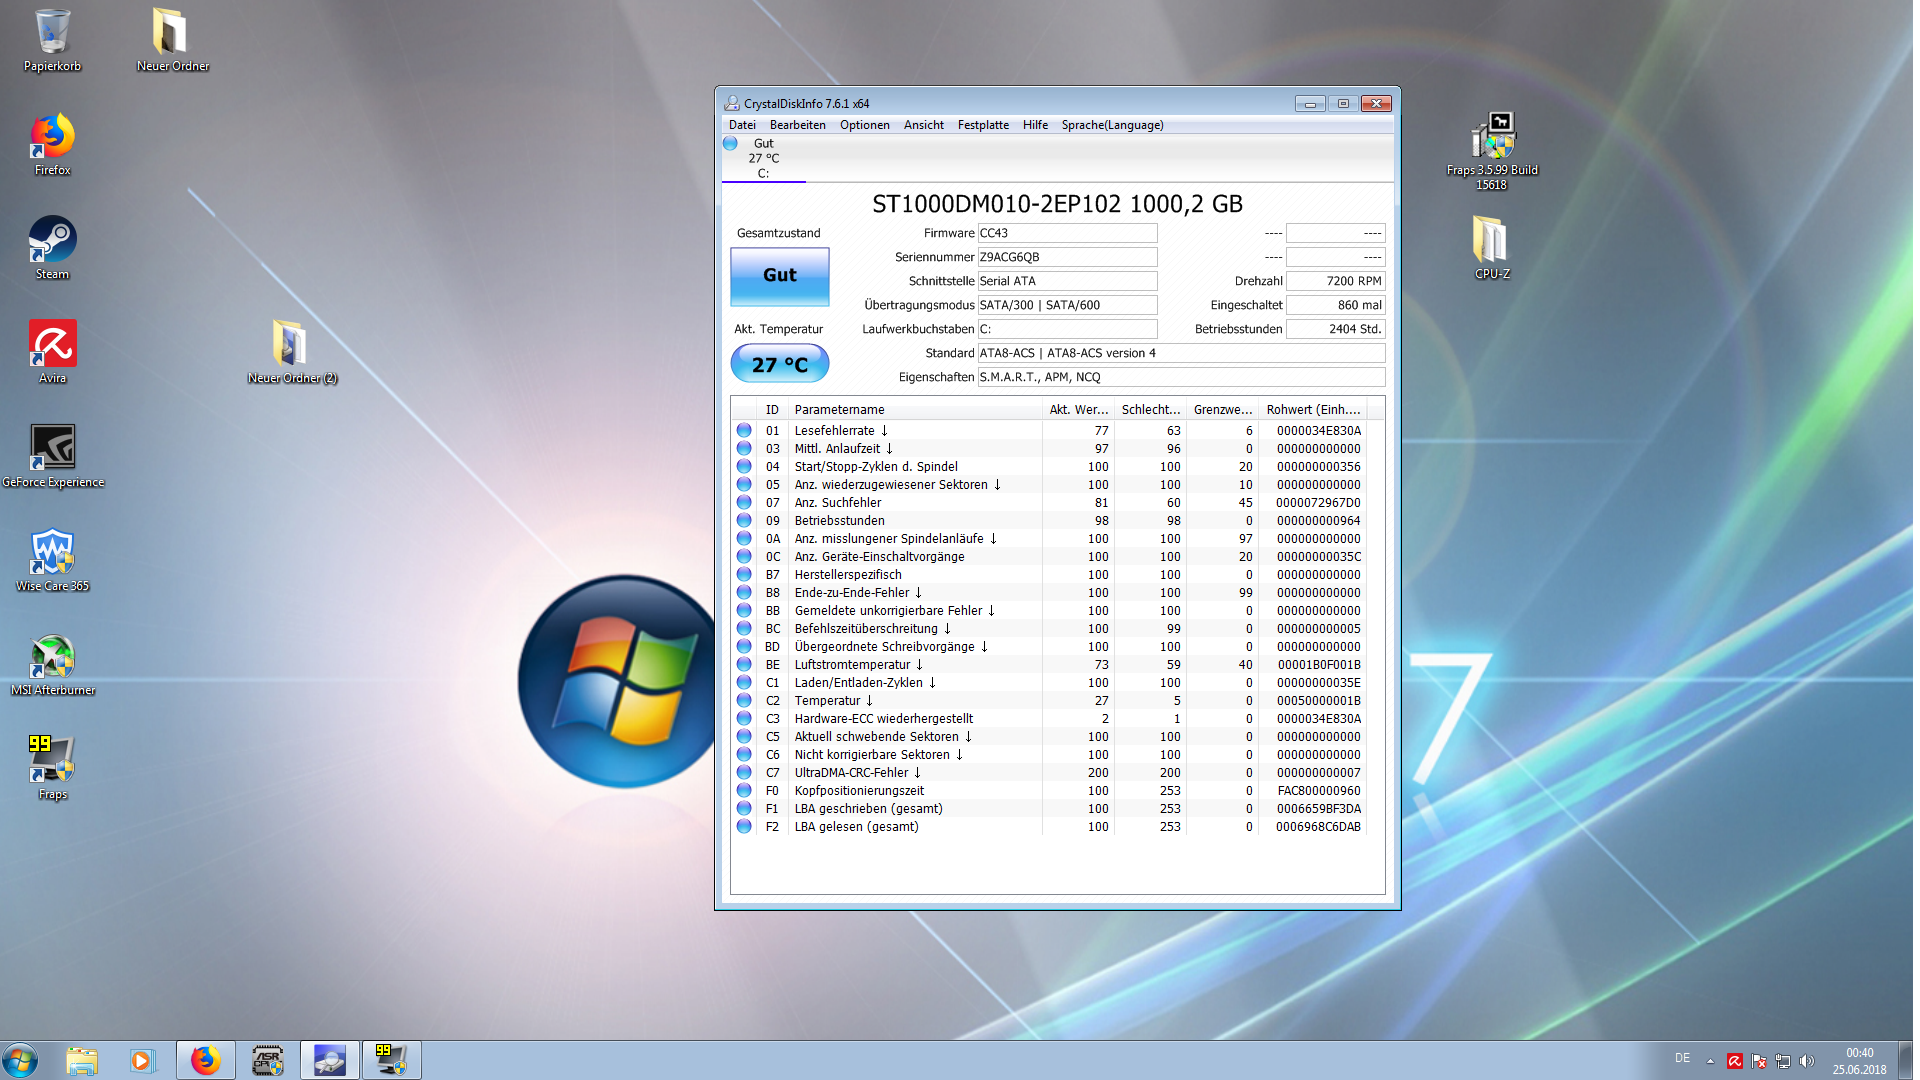
Task: Open the Festplatte menu
Action: 982,125
